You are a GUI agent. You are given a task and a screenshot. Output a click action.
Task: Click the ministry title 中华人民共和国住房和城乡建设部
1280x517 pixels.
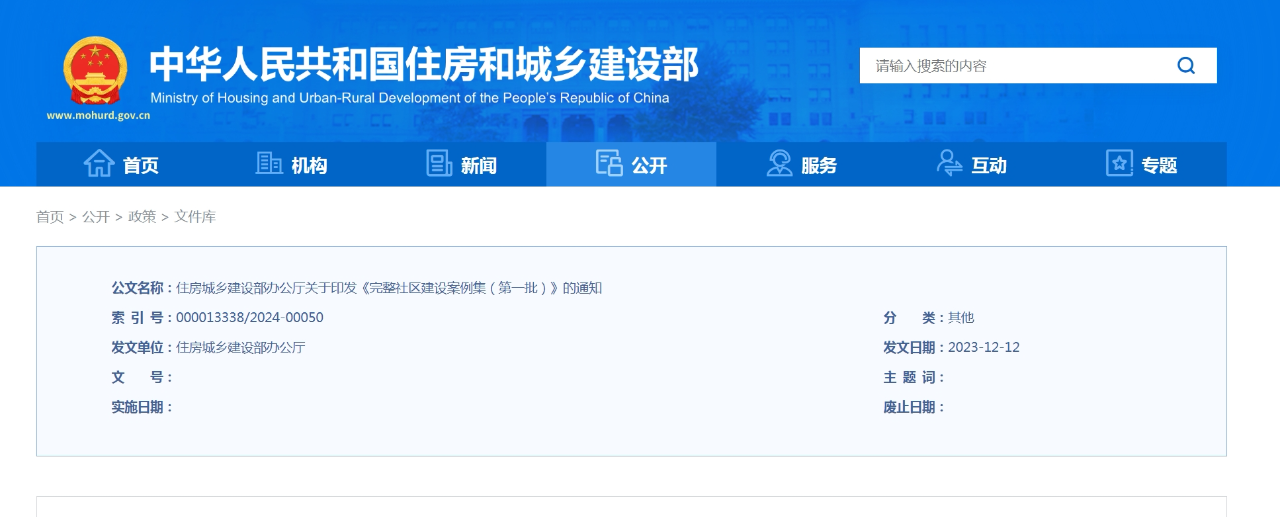pyautogui.click(x=424, y=64)
